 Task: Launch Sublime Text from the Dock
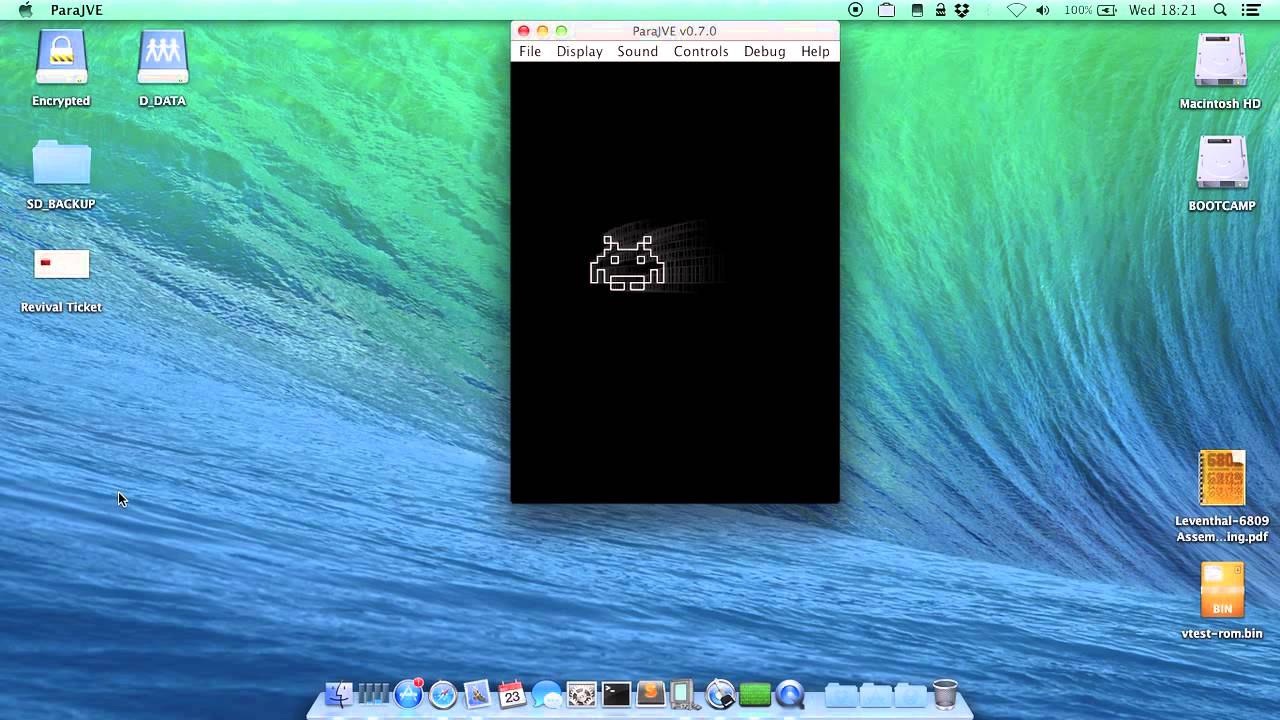tap(651, 693)
